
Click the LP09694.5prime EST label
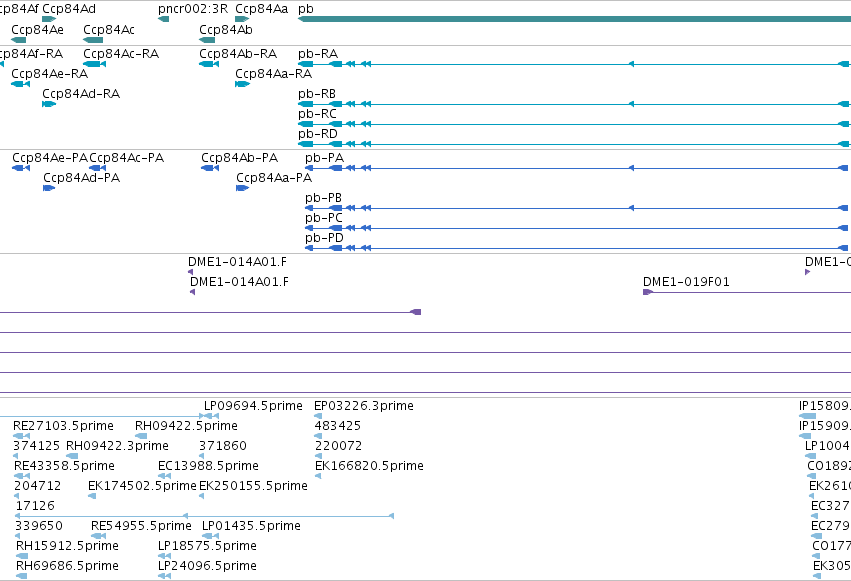tap(253, 406)
